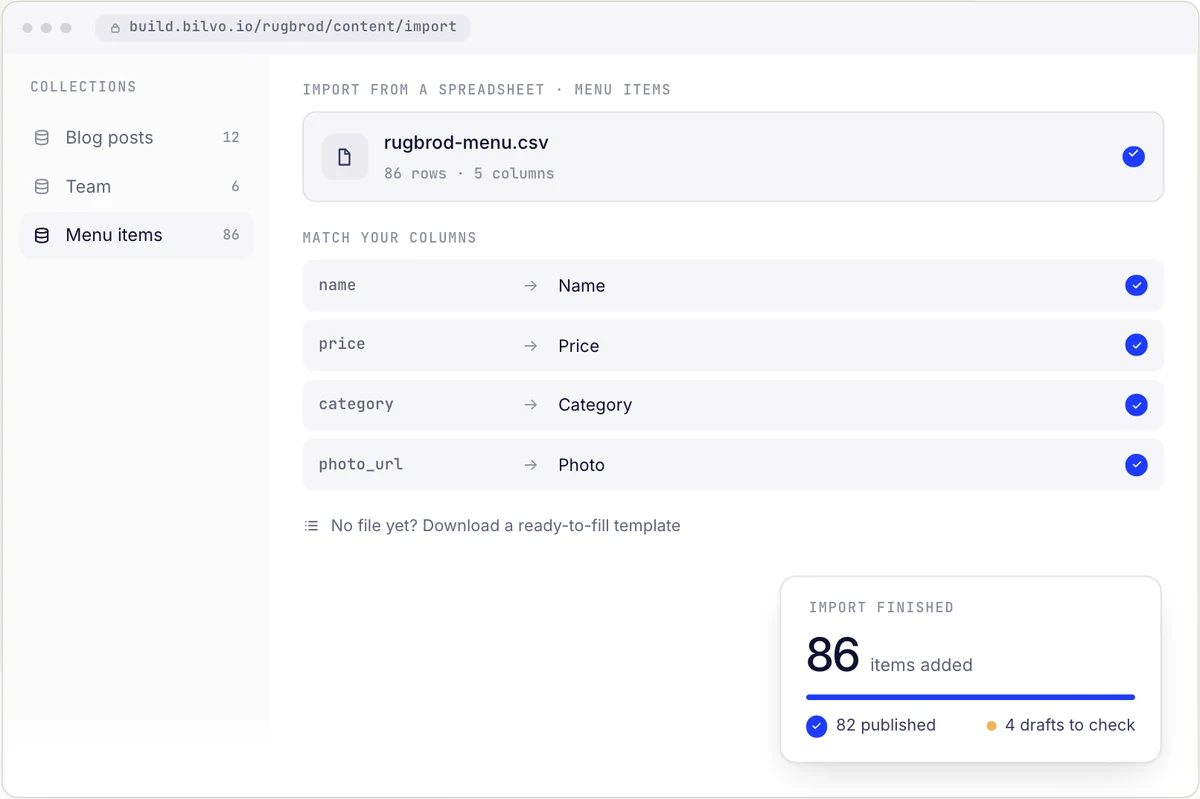The image size is (1200, 799).
Task: Click the rugbrod-menu.csv file icon
Action: [345, 157]
